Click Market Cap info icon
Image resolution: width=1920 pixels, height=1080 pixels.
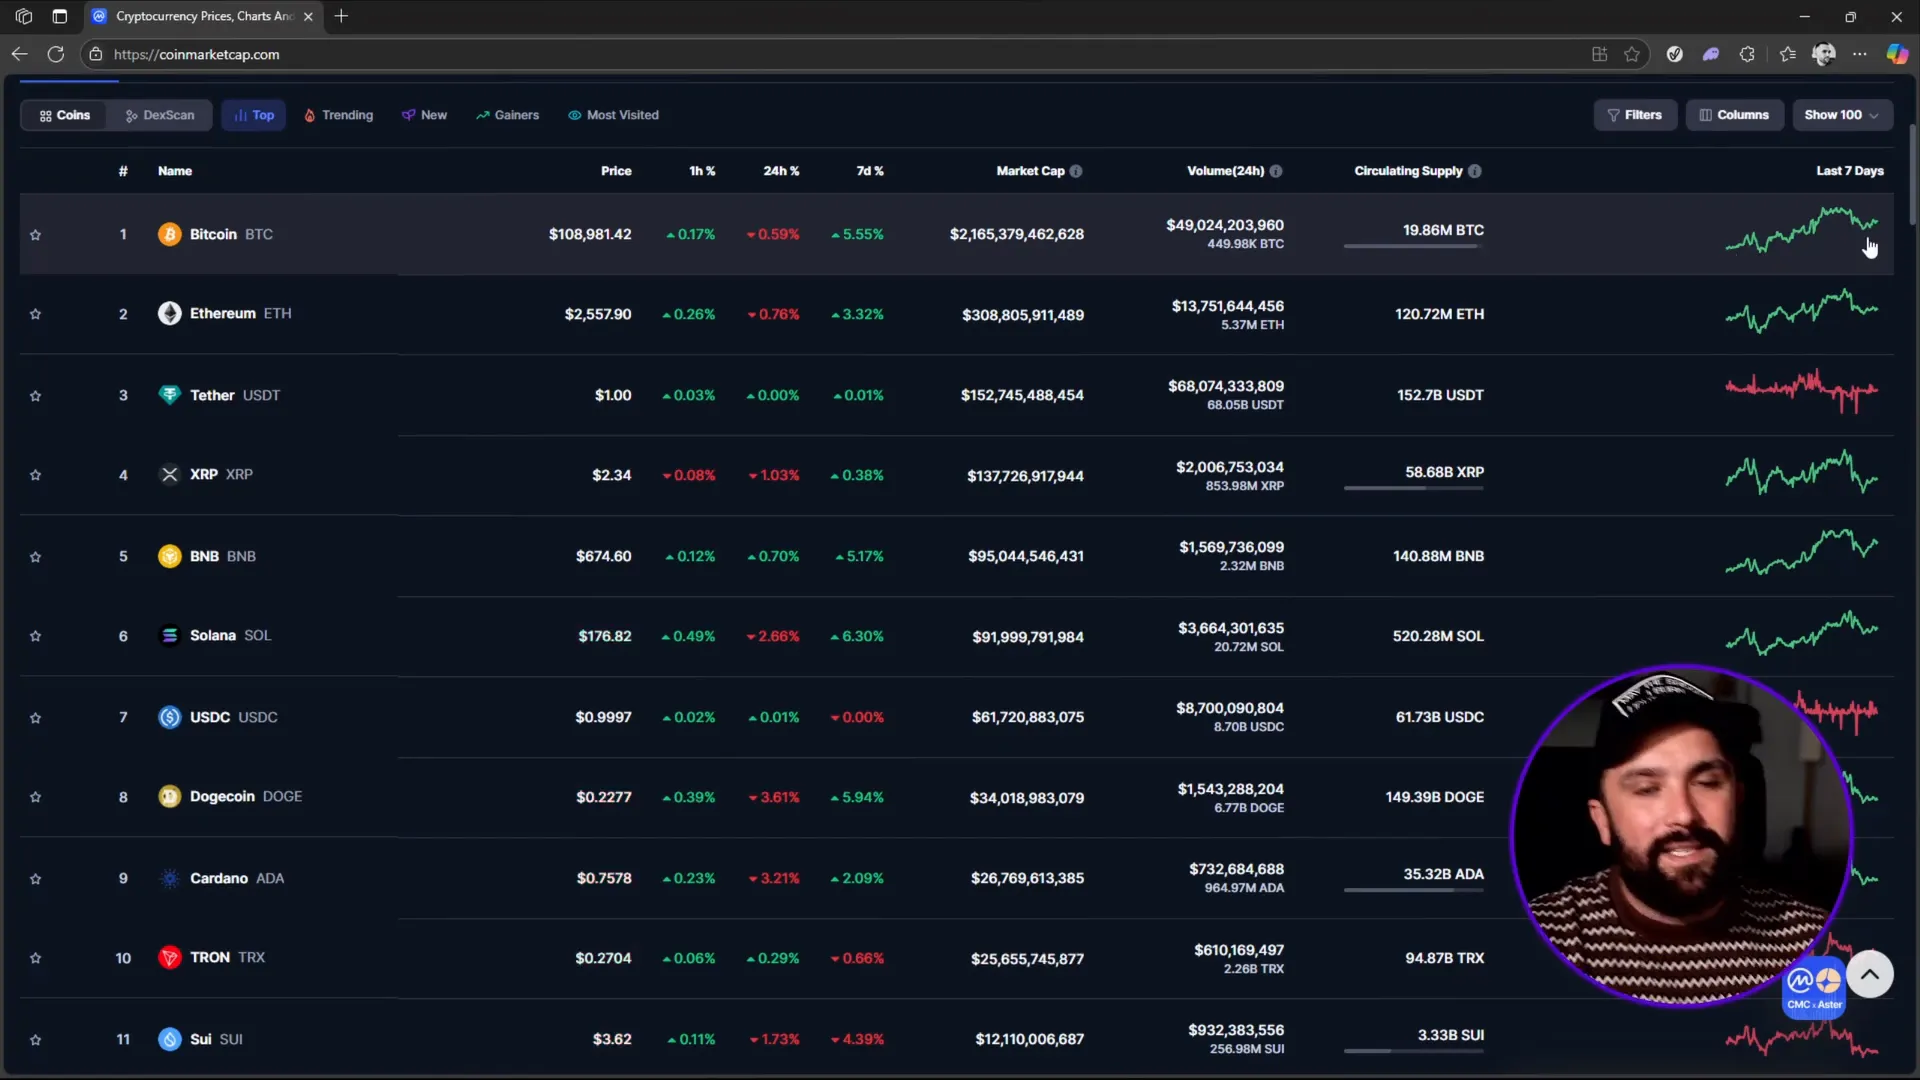click(x=1076, y=171)
